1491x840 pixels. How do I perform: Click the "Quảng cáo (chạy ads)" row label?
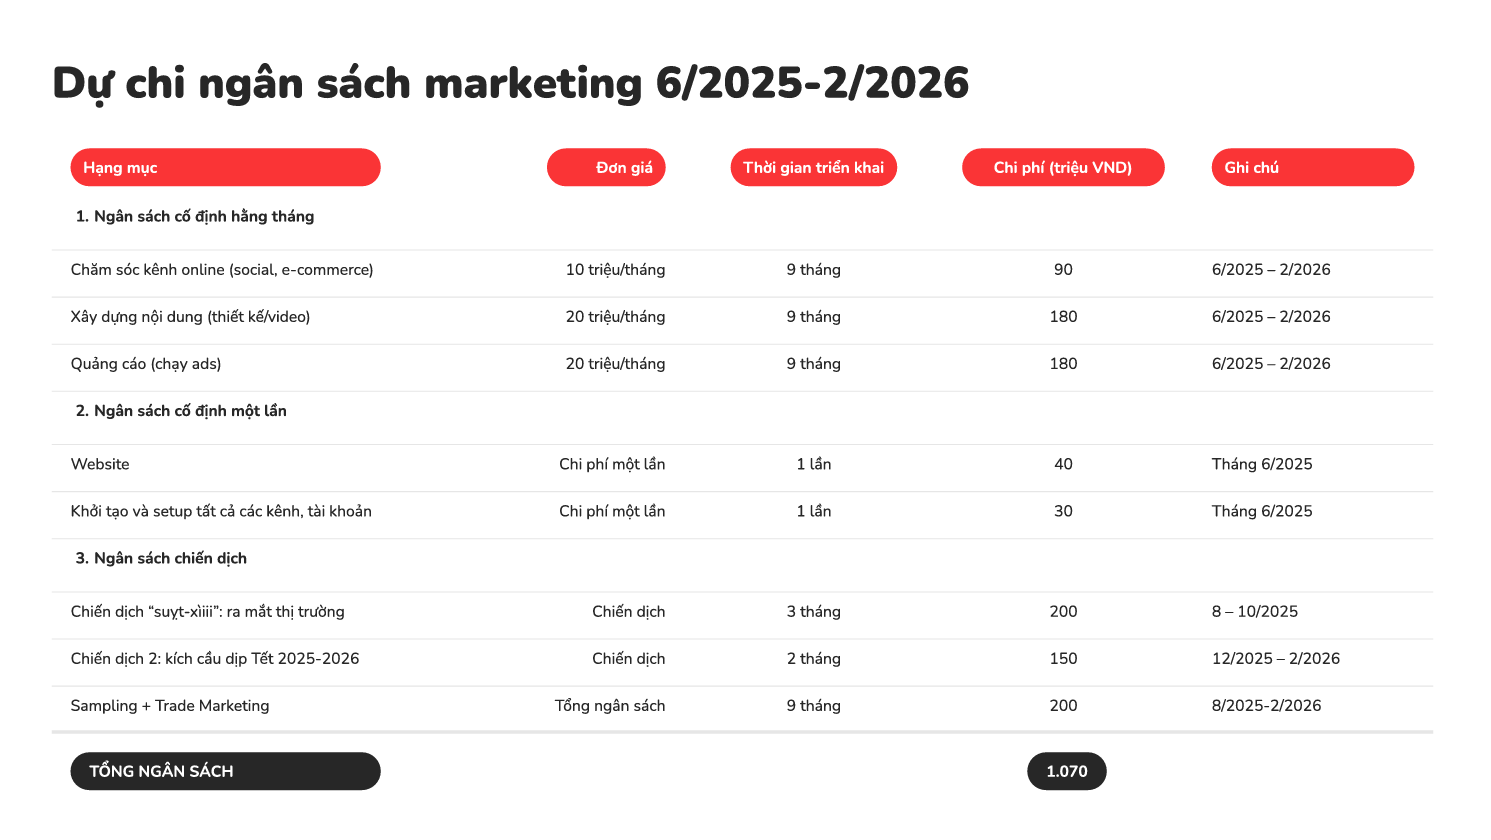tap(146, 364)
